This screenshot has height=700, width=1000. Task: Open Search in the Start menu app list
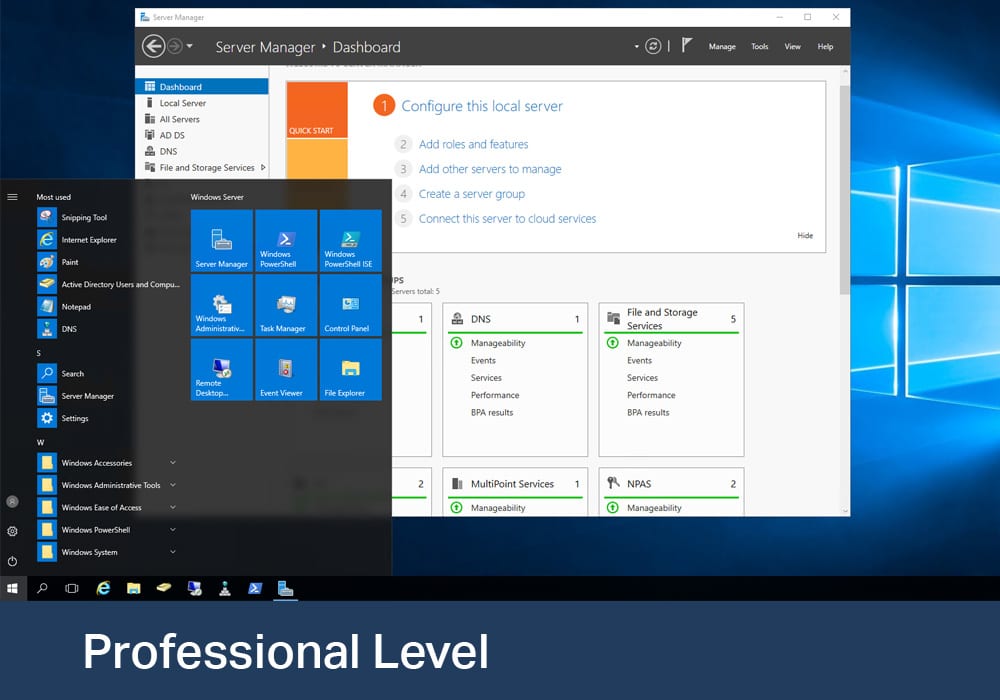tap(108, 374)
